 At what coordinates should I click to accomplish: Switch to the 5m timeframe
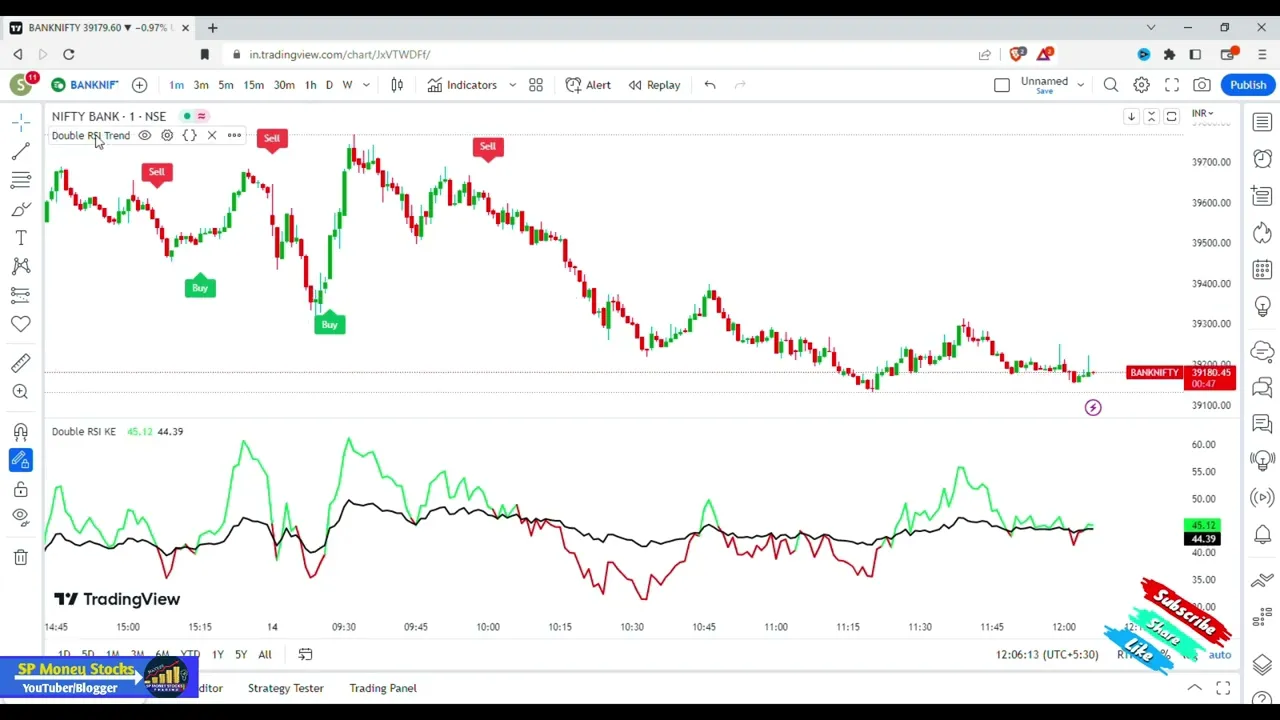(x=226, y=85)
